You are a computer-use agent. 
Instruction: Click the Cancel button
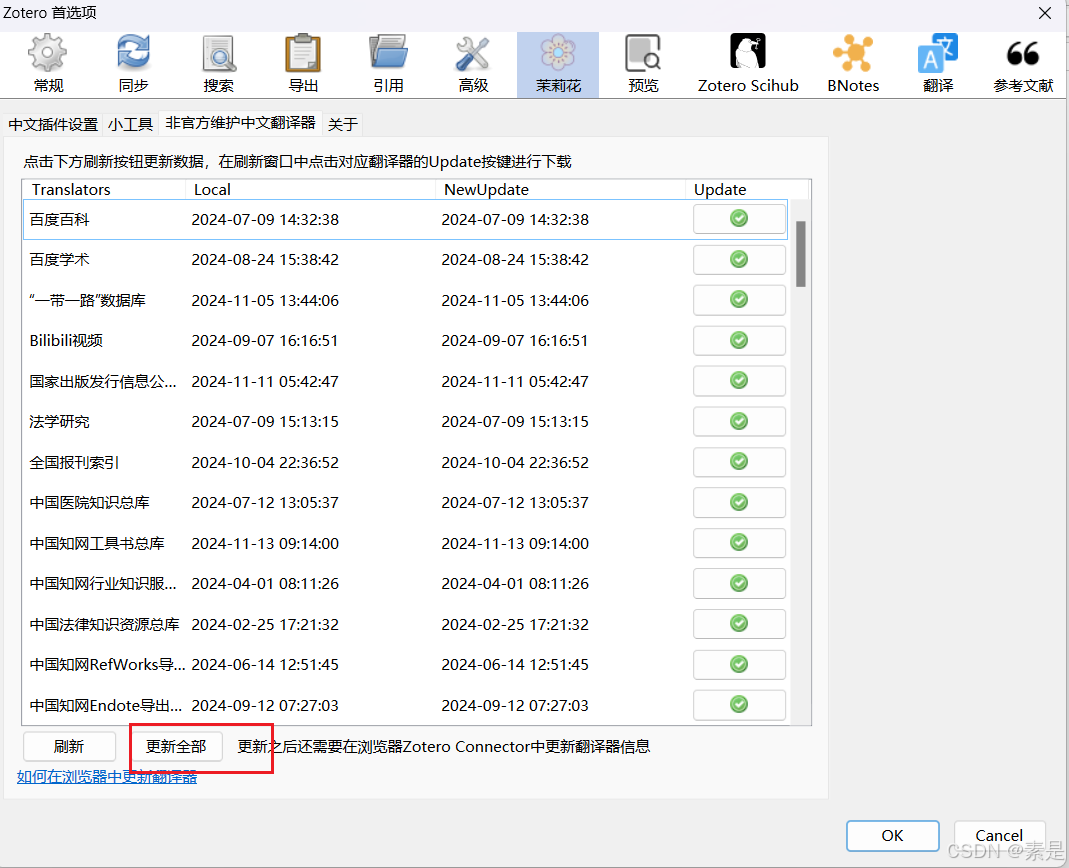point(999,836)
